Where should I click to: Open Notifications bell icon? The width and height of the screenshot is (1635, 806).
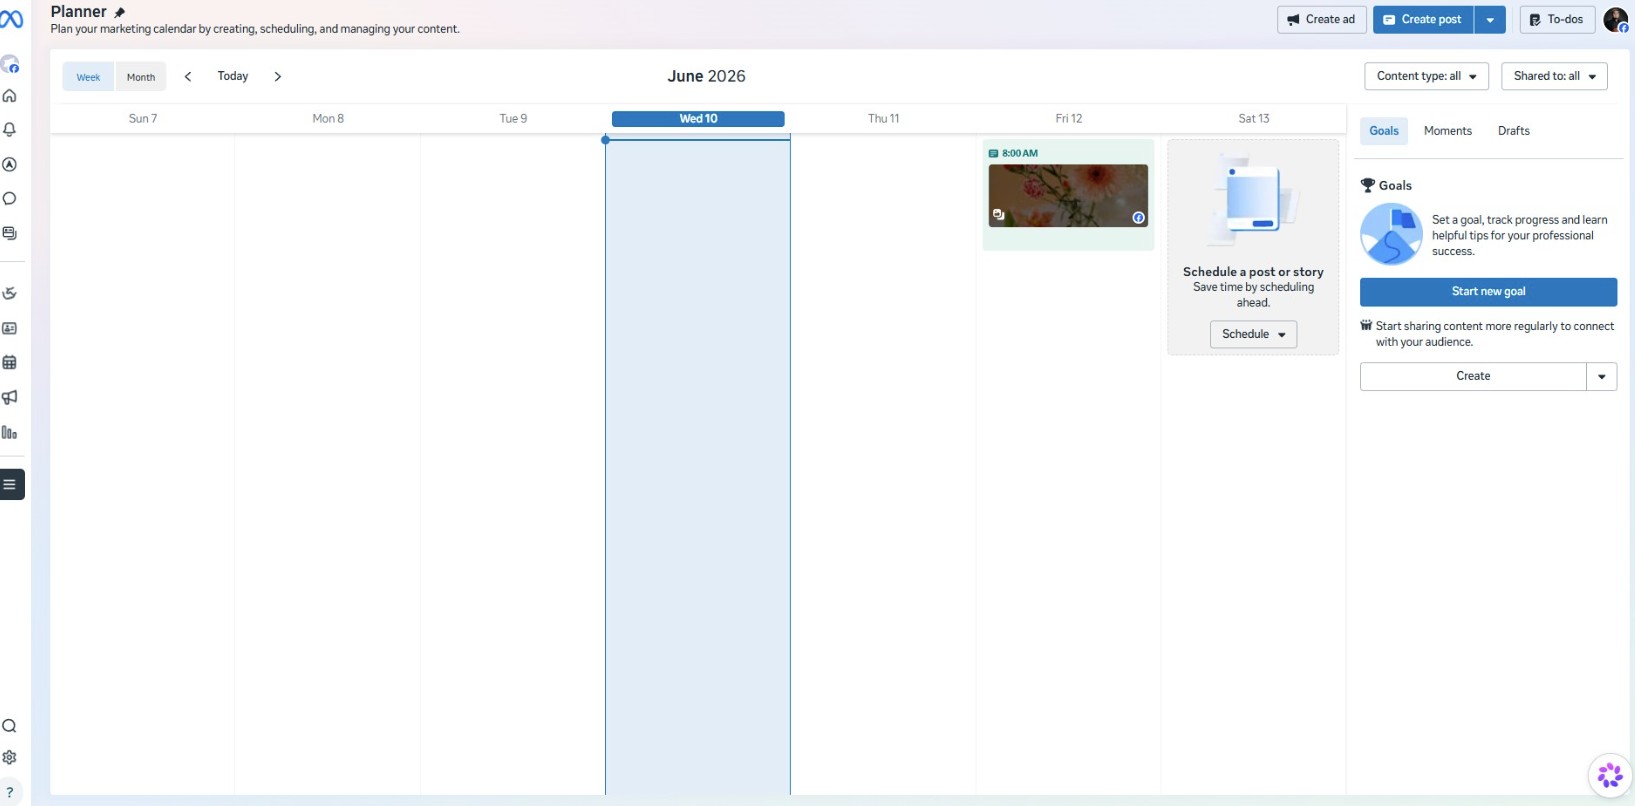tap(10, 130)
